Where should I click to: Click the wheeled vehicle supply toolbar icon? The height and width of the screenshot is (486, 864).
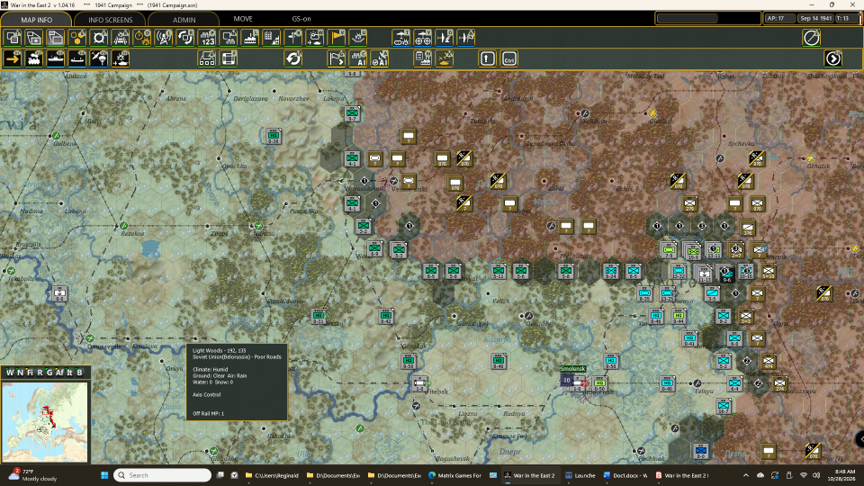(423, 38)
